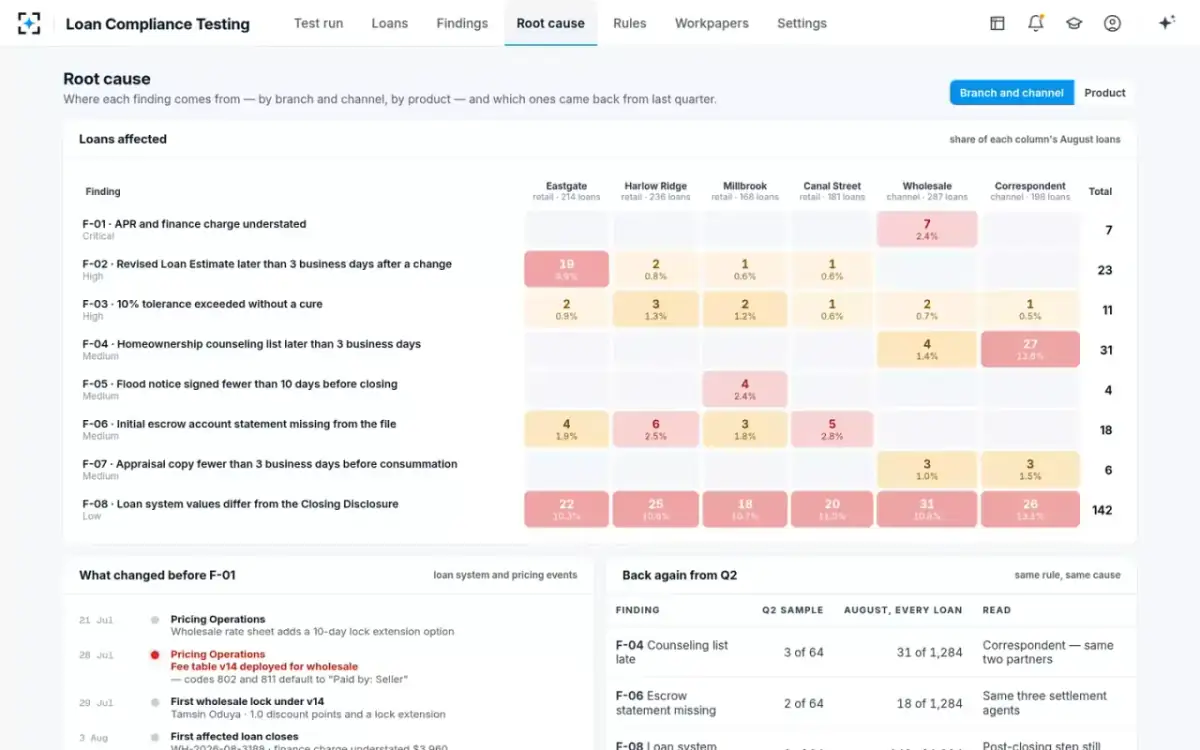Click the Eastgate column header
1200x750 pixels.
click(x=566, y=191)
